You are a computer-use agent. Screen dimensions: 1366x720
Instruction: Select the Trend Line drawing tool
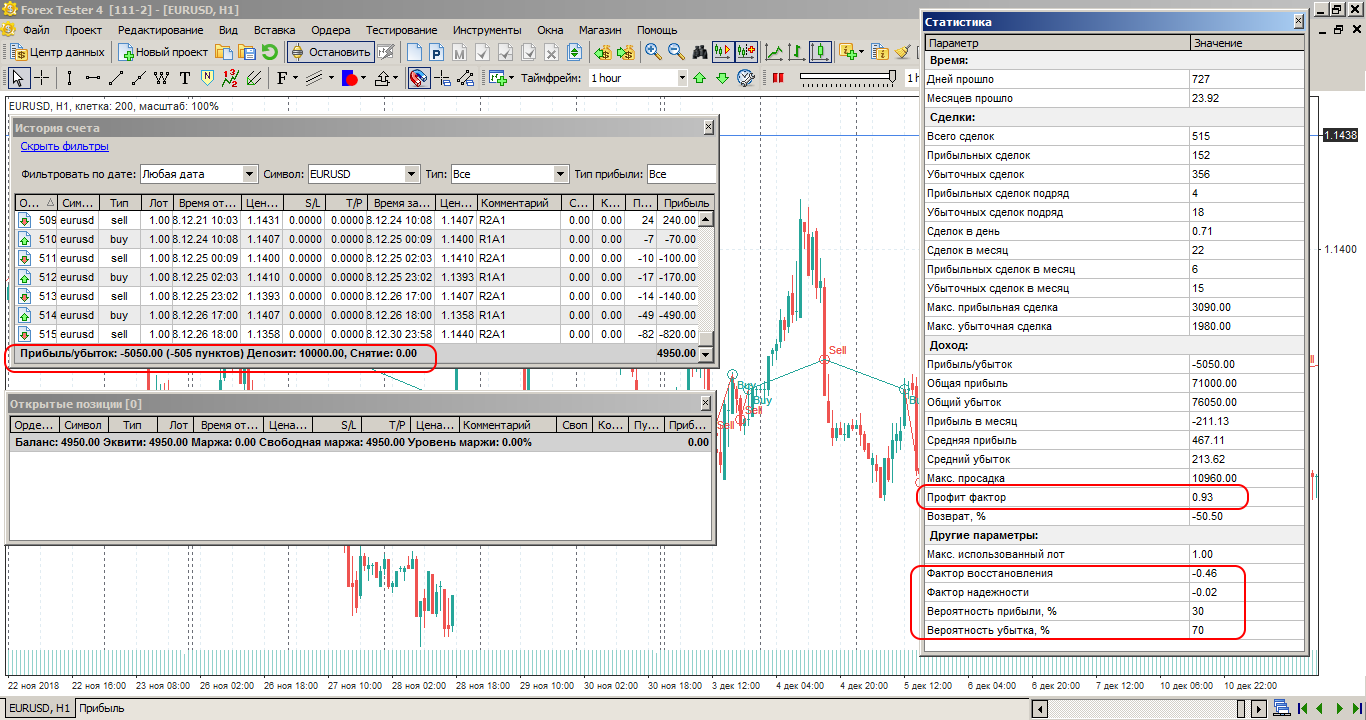[114, 76]
